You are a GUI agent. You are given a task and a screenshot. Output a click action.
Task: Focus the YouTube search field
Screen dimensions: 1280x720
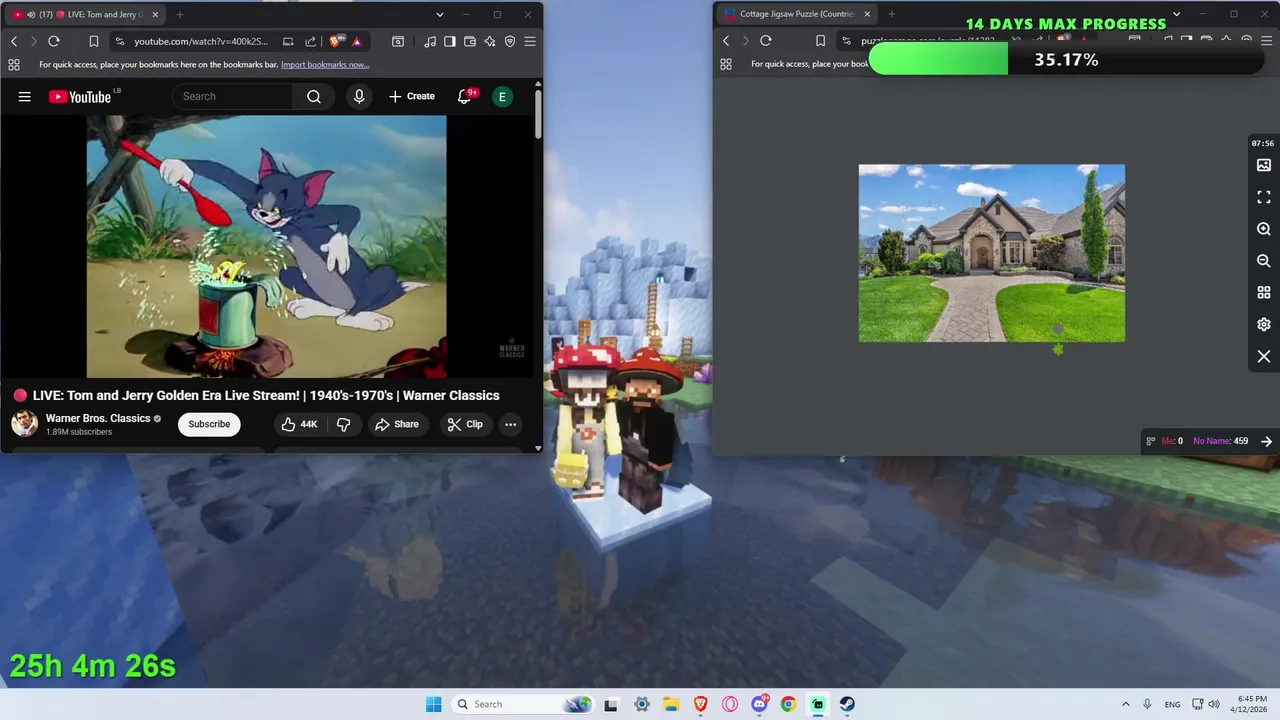pos(232,96)
